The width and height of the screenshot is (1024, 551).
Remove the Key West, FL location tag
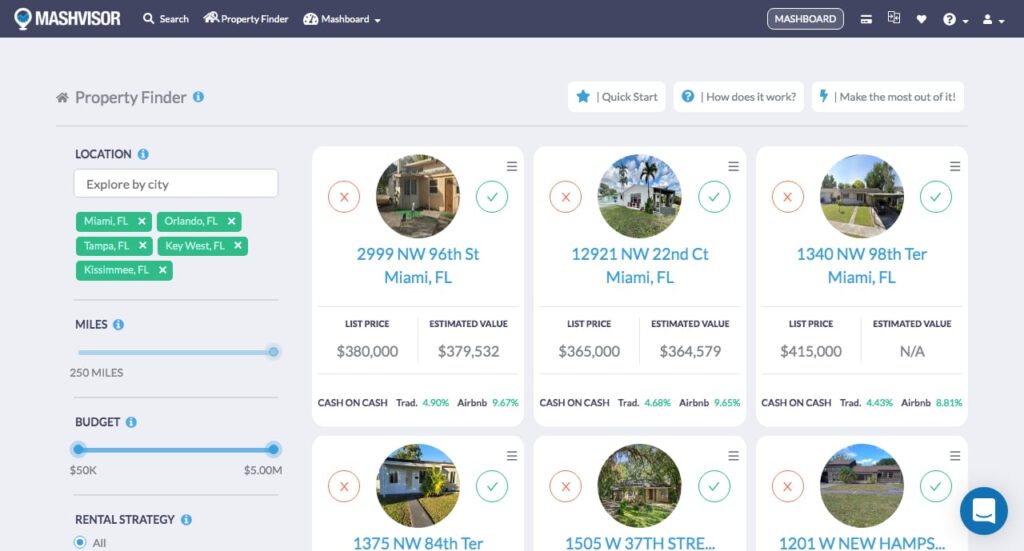pos(237,246)
